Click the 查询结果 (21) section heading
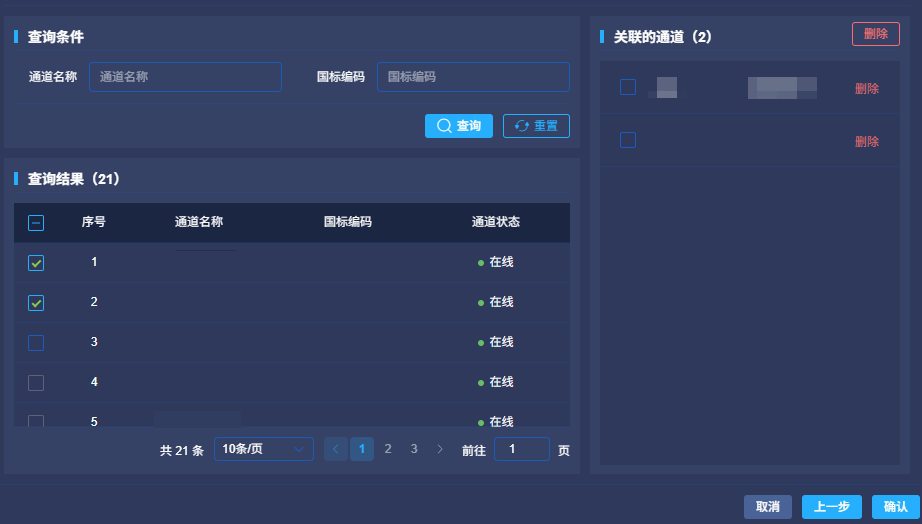The image size is (922, 524). (x=74, y=179)
